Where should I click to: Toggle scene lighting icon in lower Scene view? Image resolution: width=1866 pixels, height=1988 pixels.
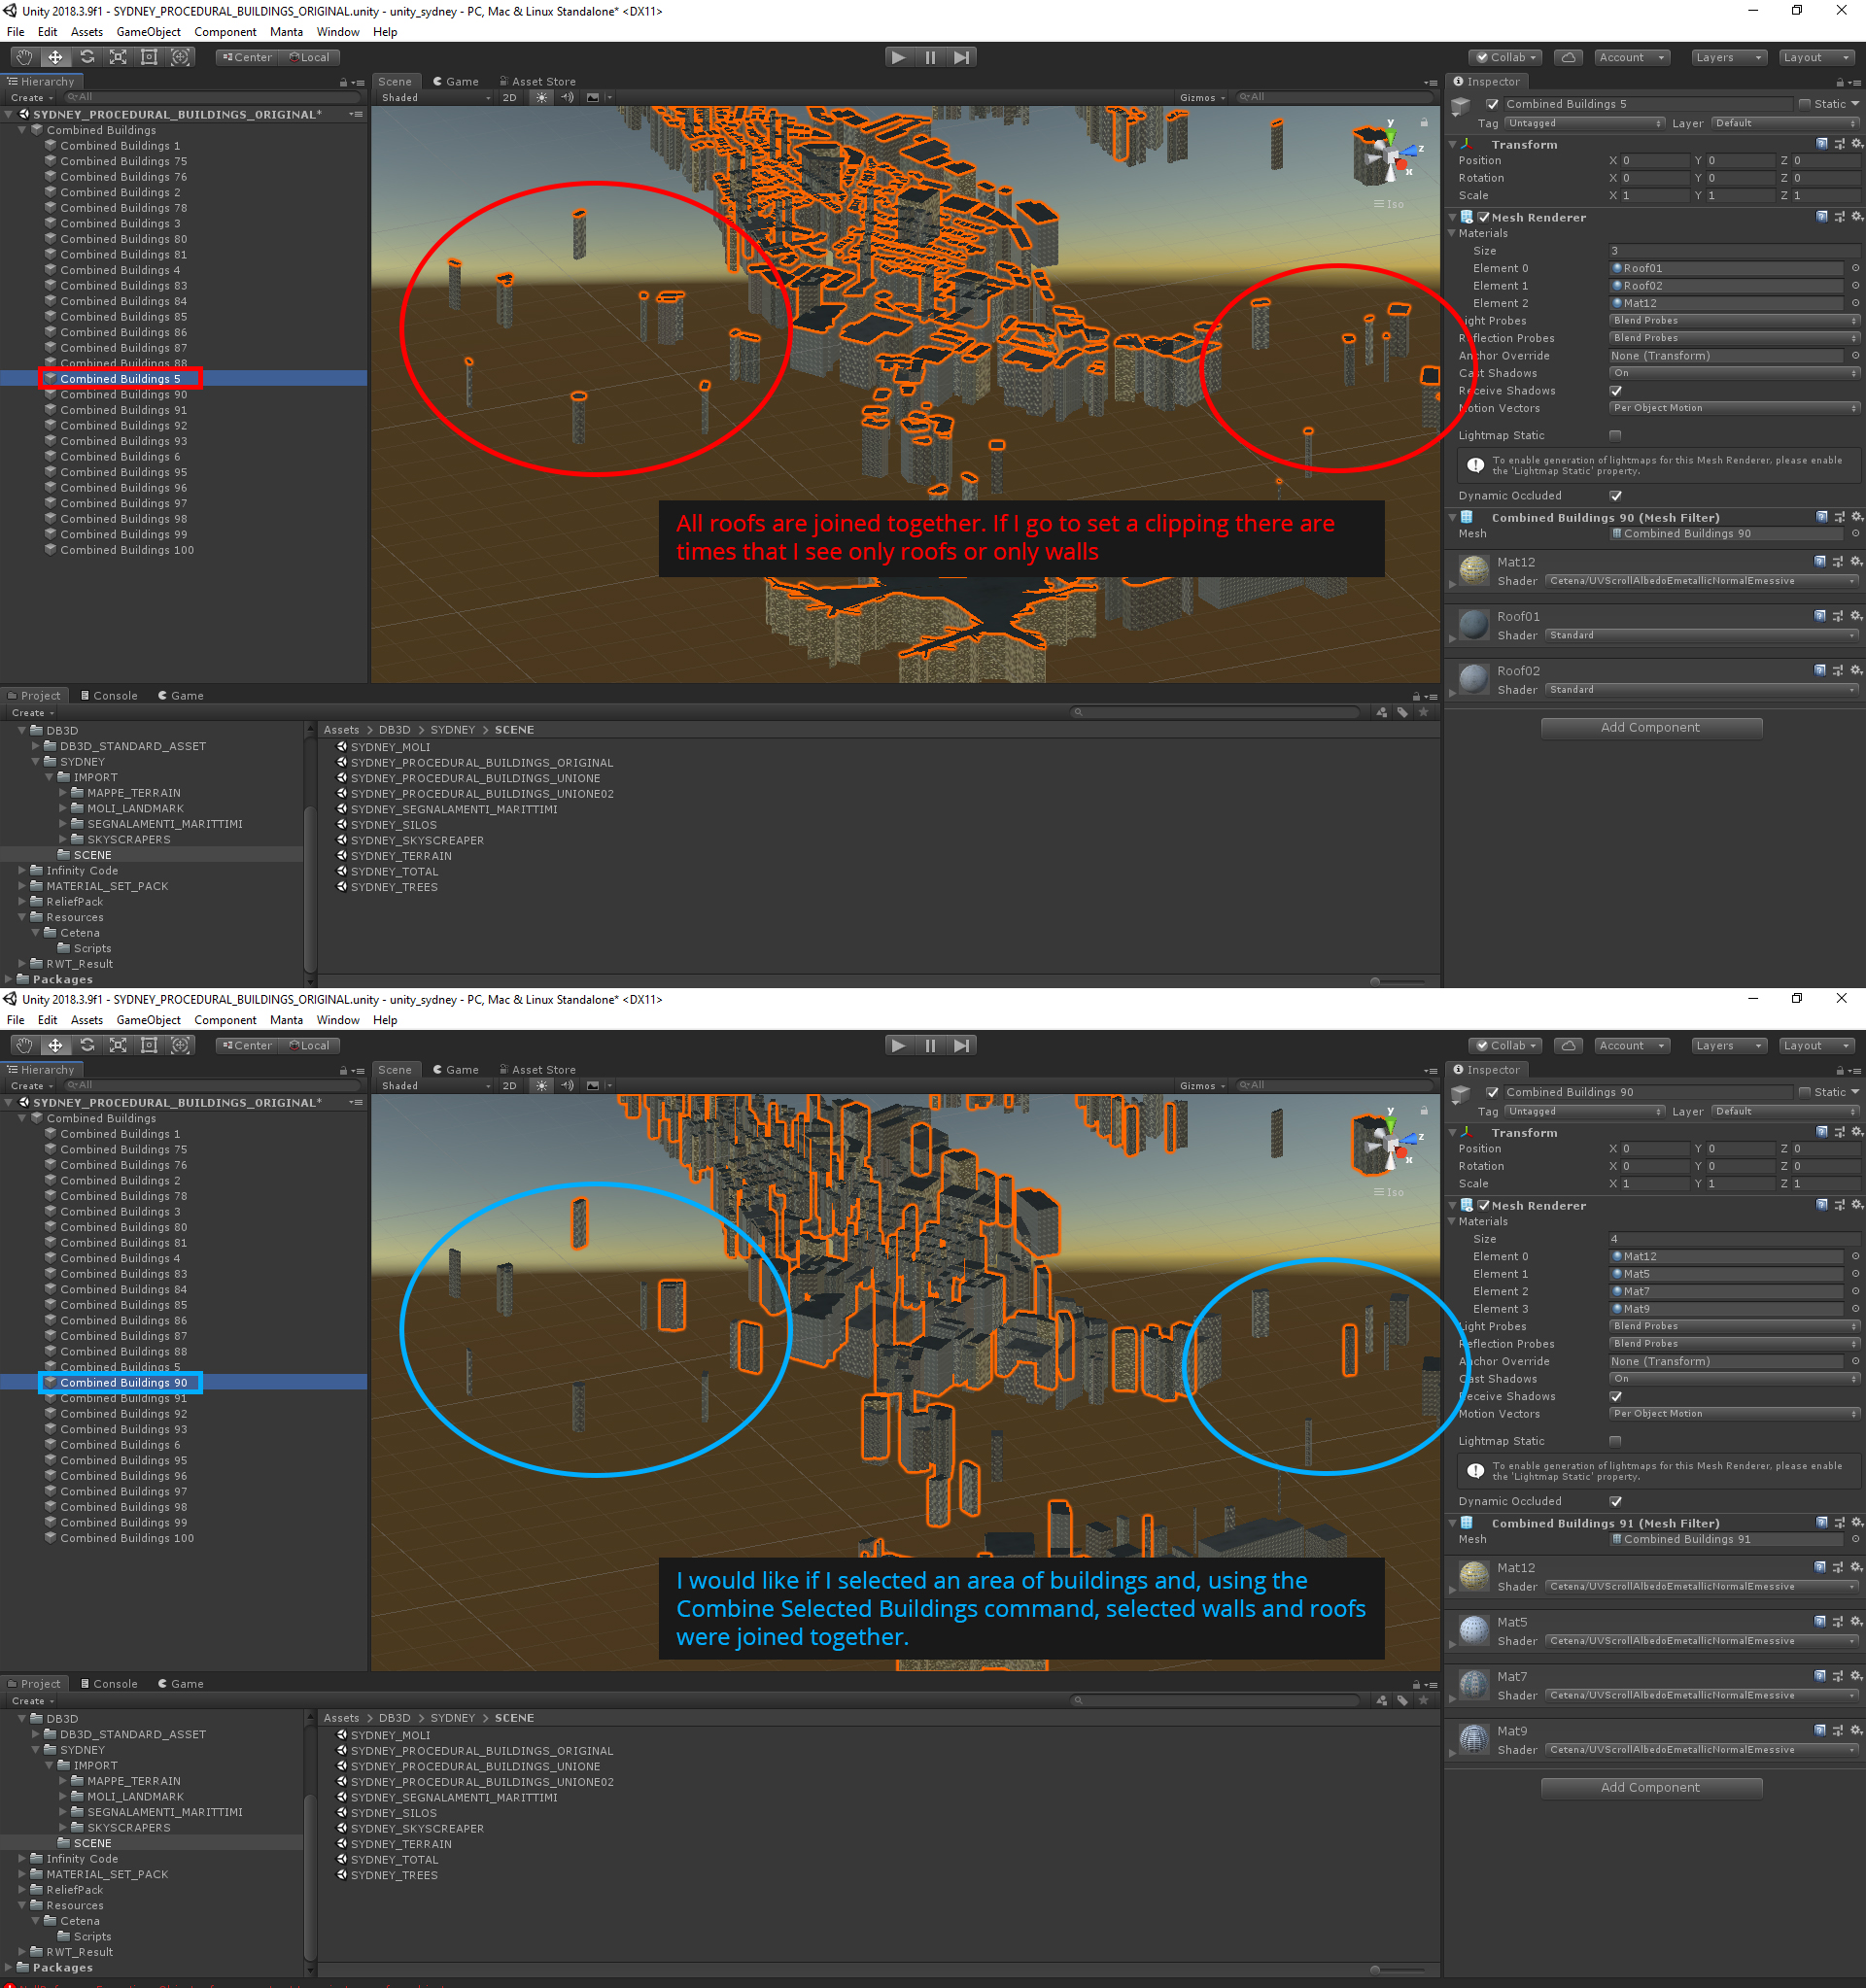click(x=541, y=1085)
